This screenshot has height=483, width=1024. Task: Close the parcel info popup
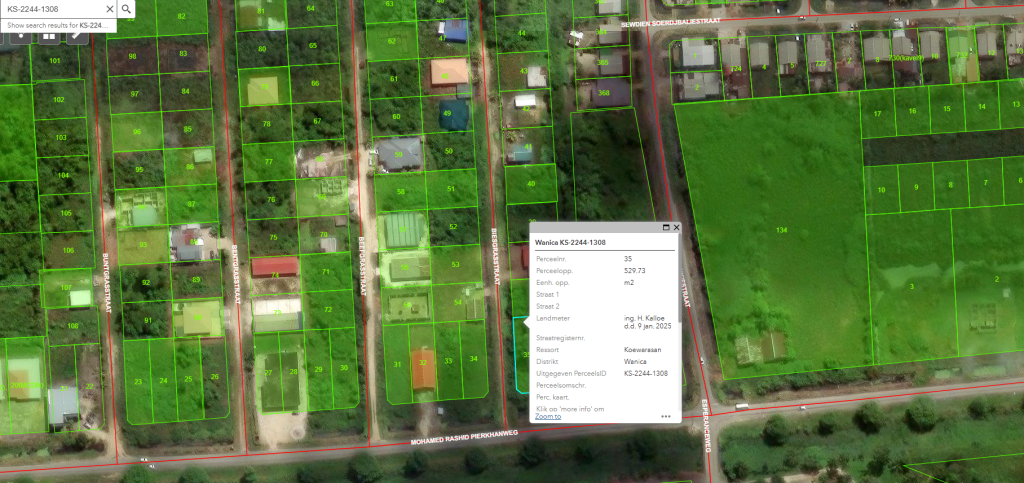[677, 228]
